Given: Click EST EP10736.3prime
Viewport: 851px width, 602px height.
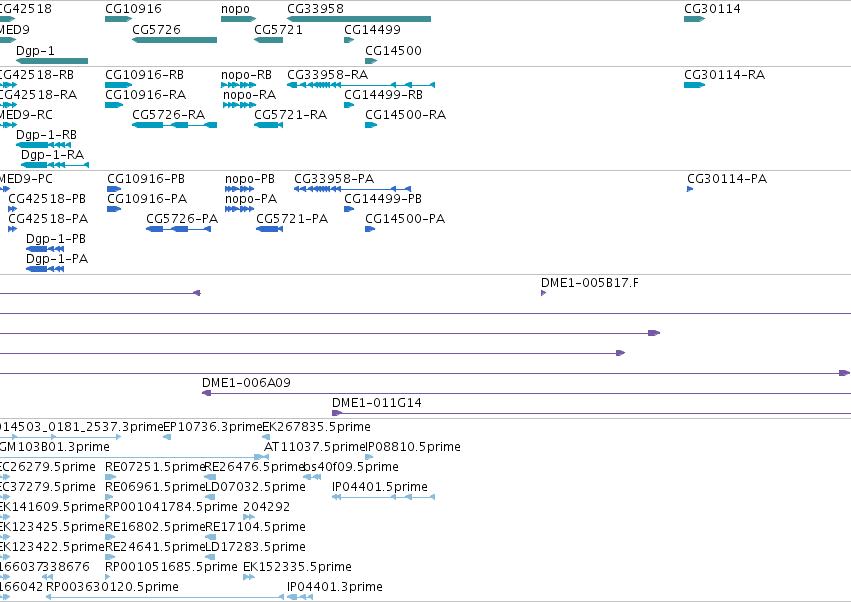Looking at the screenshot, I should coord(213,427).
